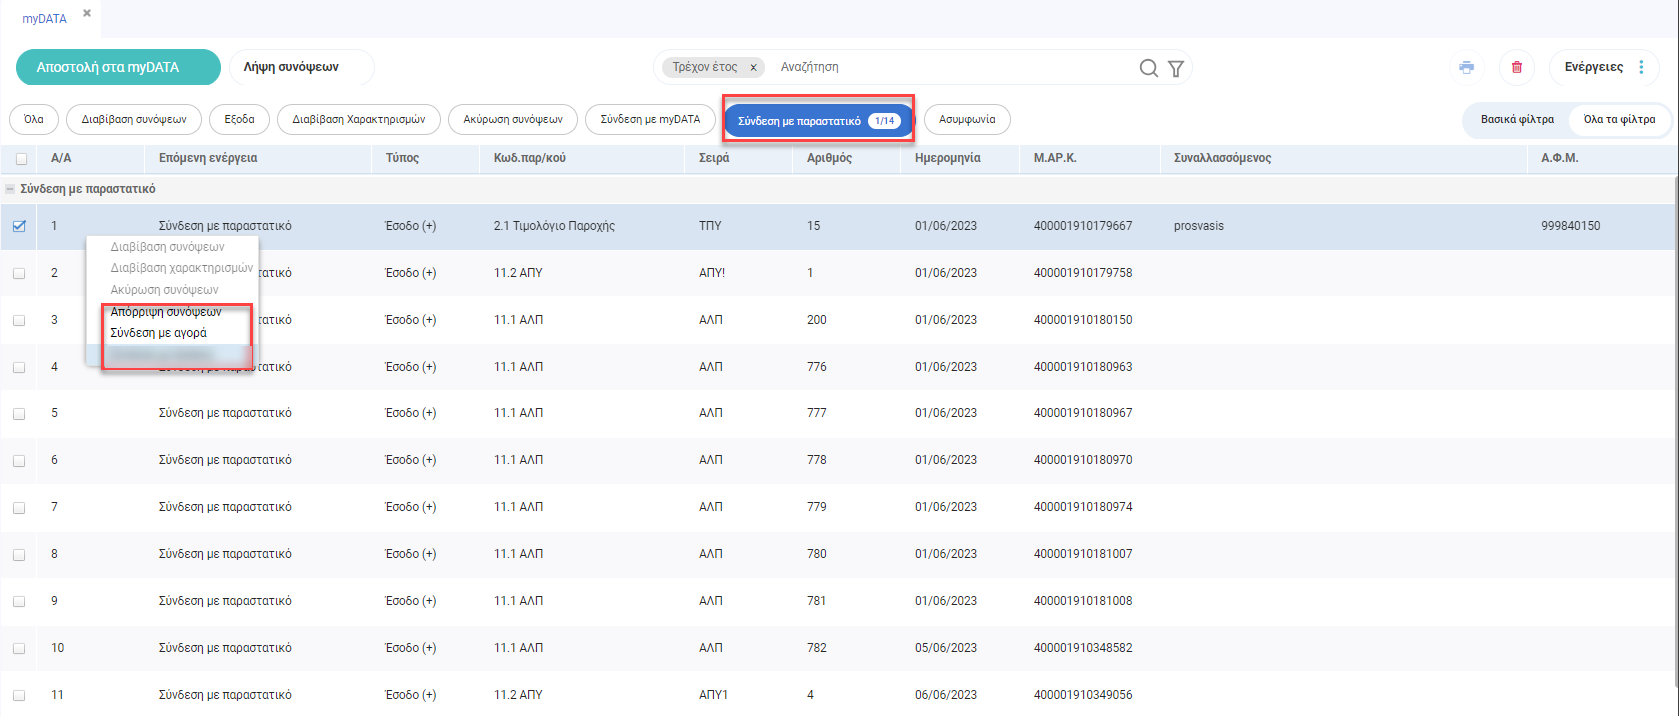1679x716 pixels.
Task: Select 'Σύνδεση με αγορά' in context menu
Action: pyautogui.click(x=159, y=333)
